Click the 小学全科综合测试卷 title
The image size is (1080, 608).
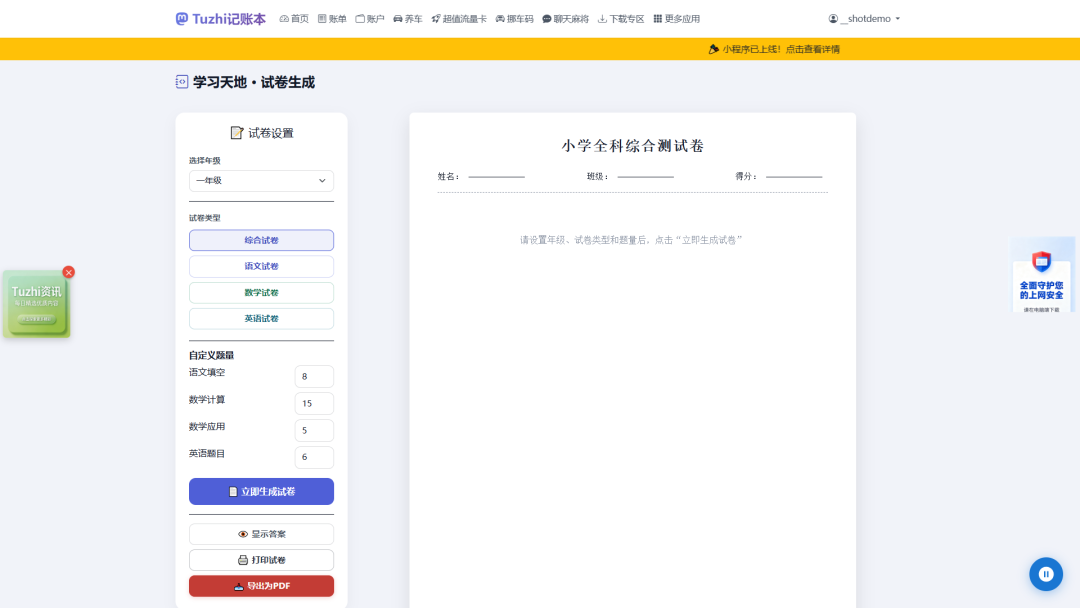pyautogui.click(x=632, y=145)
